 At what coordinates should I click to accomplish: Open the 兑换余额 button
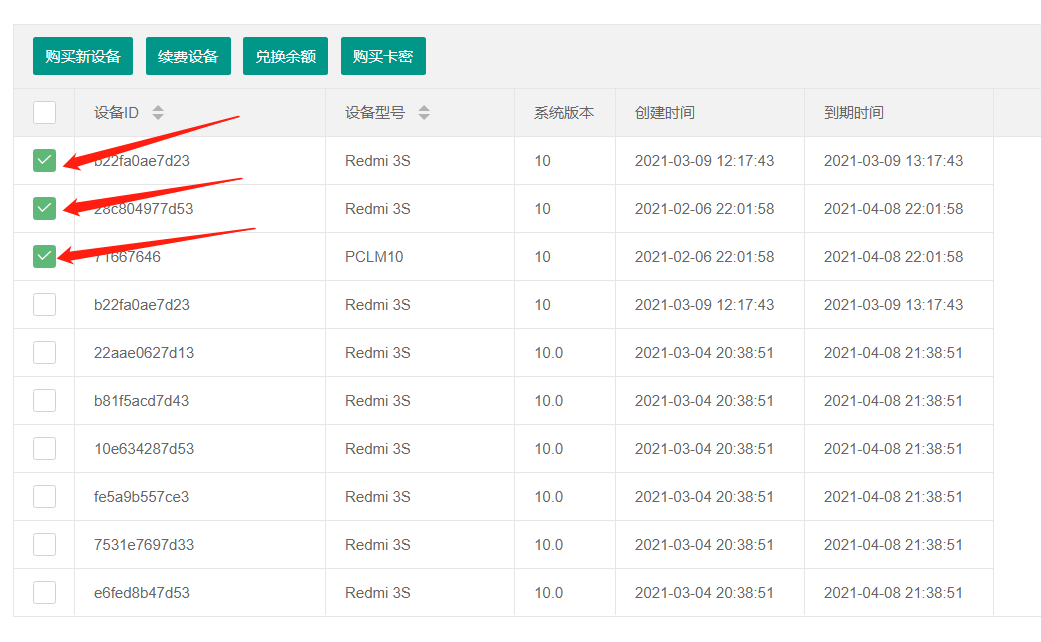coord(285,56)
